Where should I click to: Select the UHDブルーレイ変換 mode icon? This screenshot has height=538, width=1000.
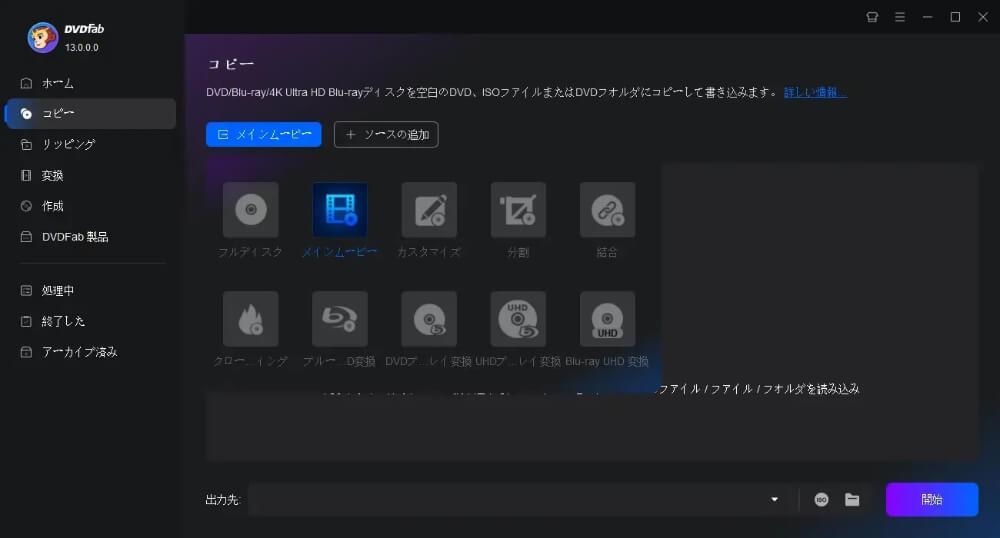point(518,319)
